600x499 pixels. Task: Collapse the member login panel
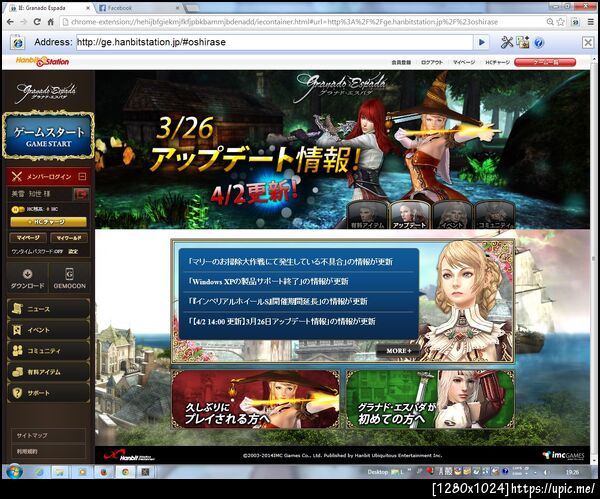[x=82, y=176]
